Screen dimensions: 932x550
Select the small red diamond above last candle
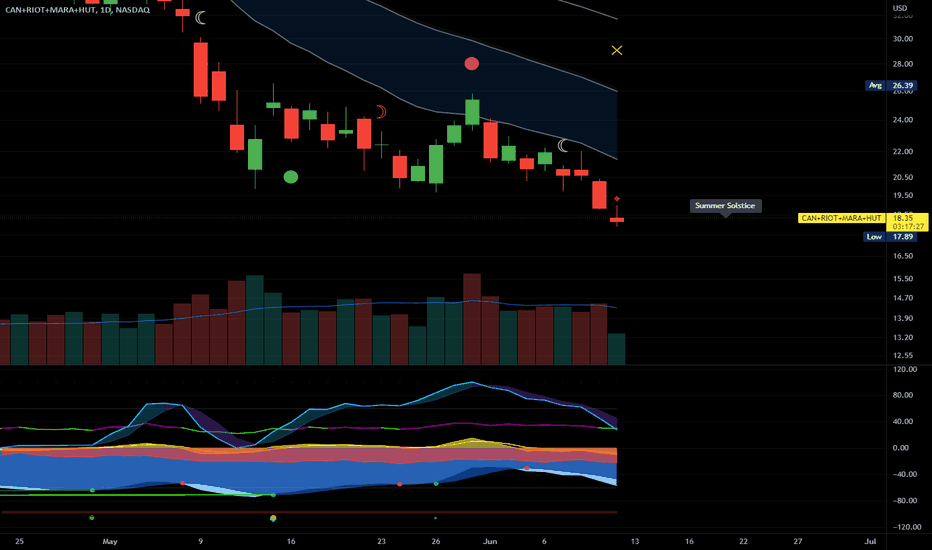pos(617,199)
